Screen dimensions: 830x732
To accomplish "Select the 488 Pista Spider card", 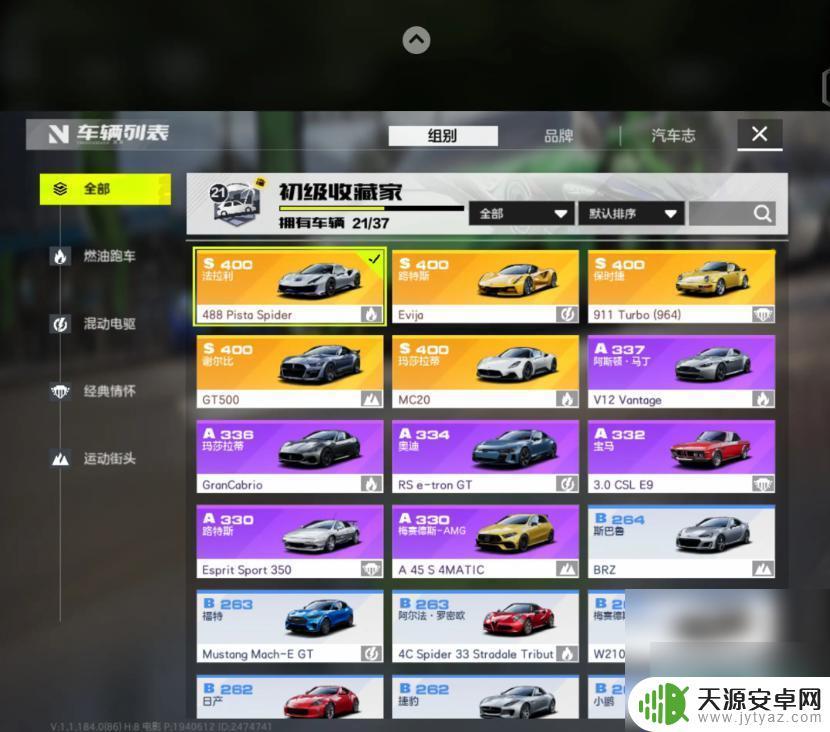I will click(x=290, y=286).
